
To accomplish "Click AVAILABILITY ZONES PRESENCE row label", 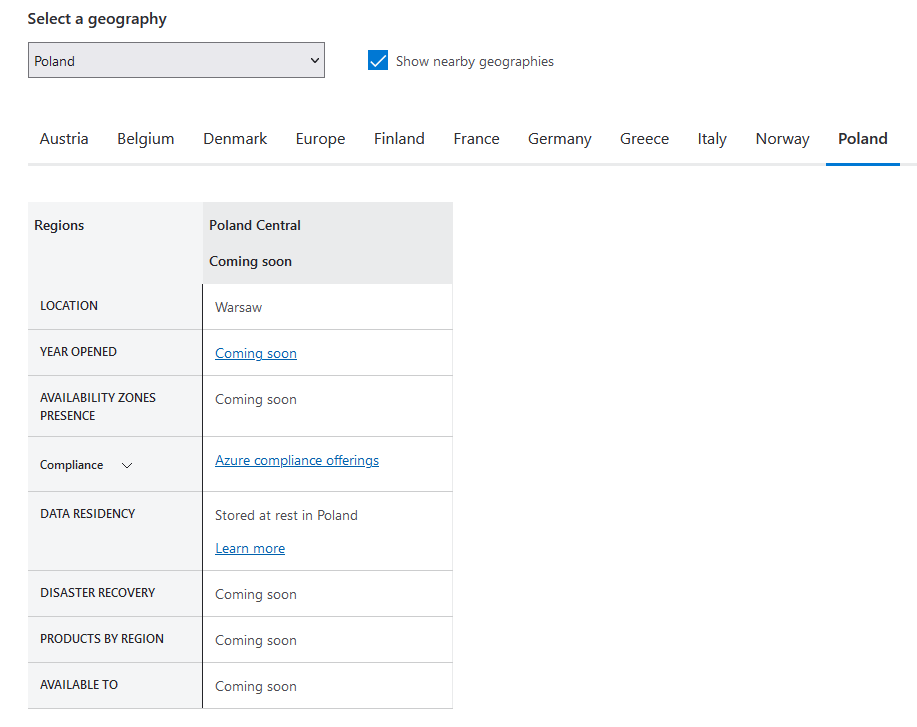I will 98,406.
